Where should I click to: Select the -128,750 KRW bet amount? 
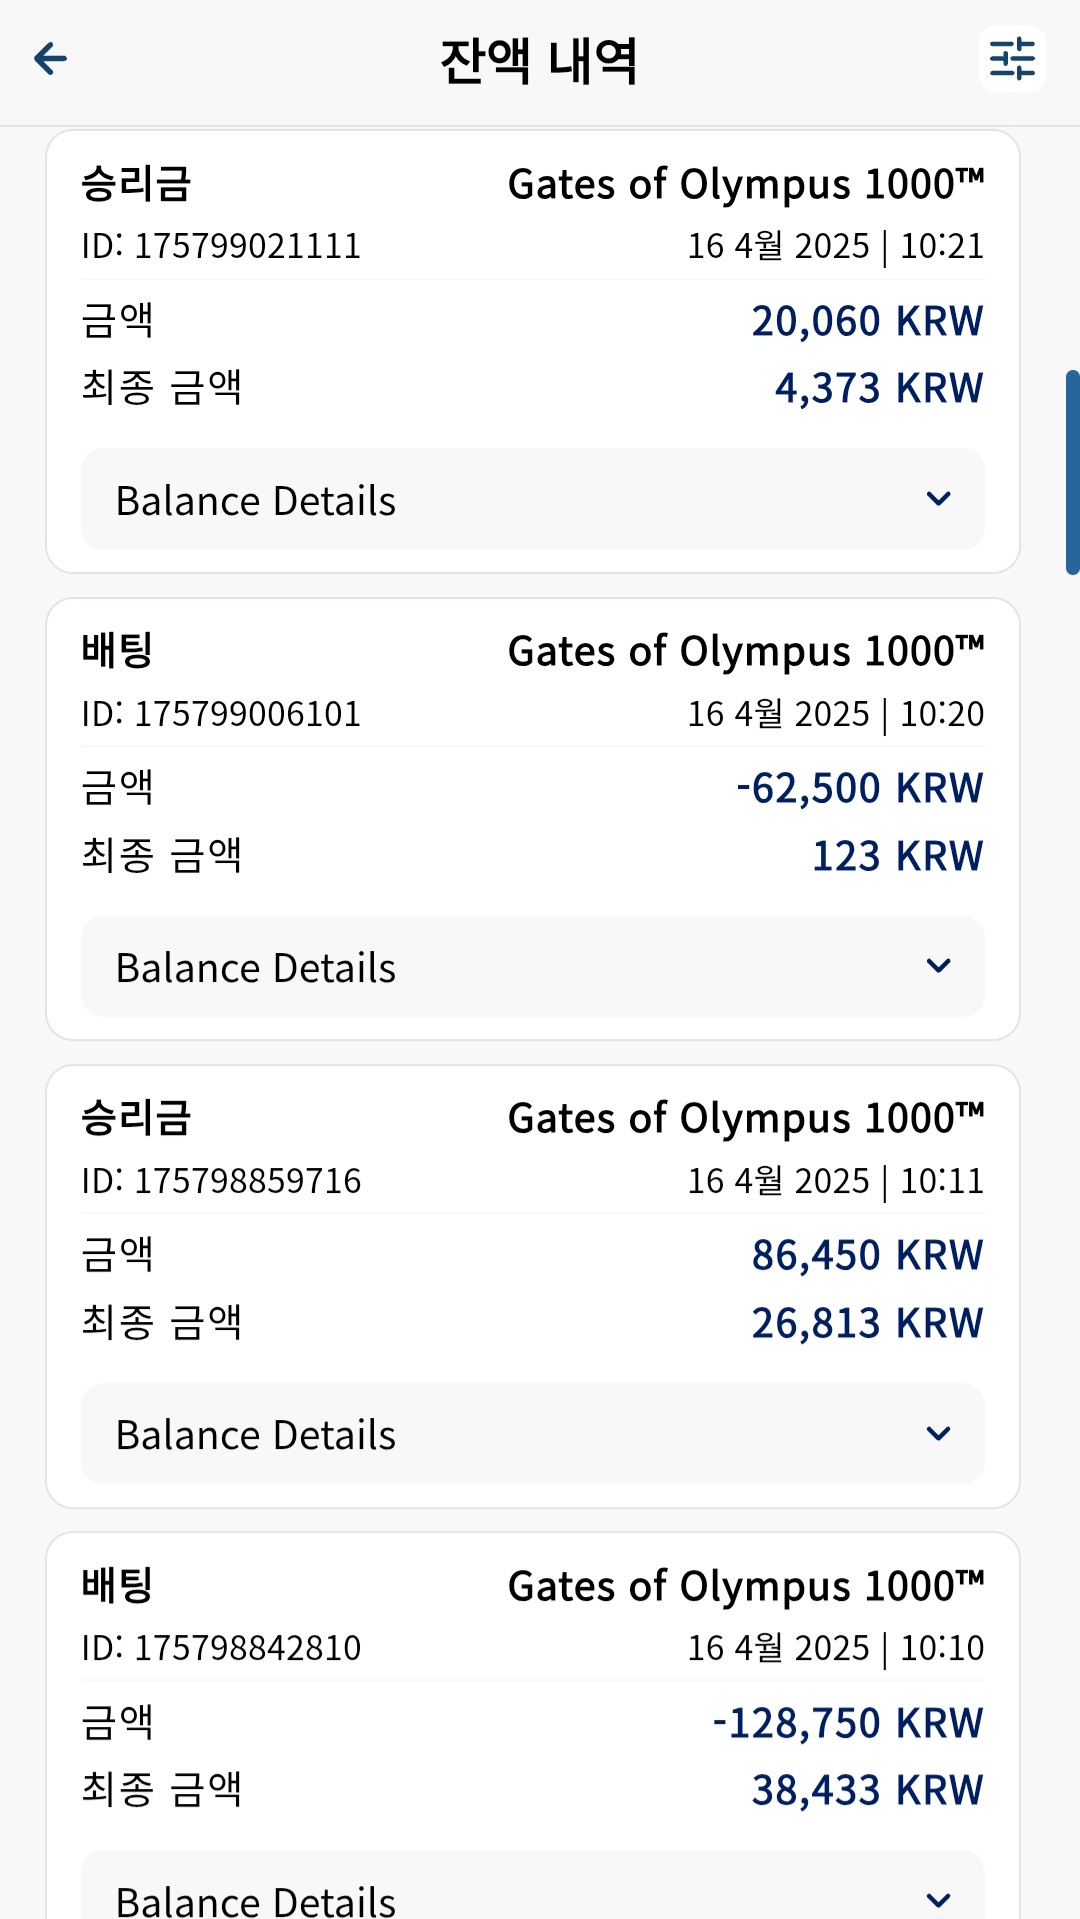(848, 1723)
